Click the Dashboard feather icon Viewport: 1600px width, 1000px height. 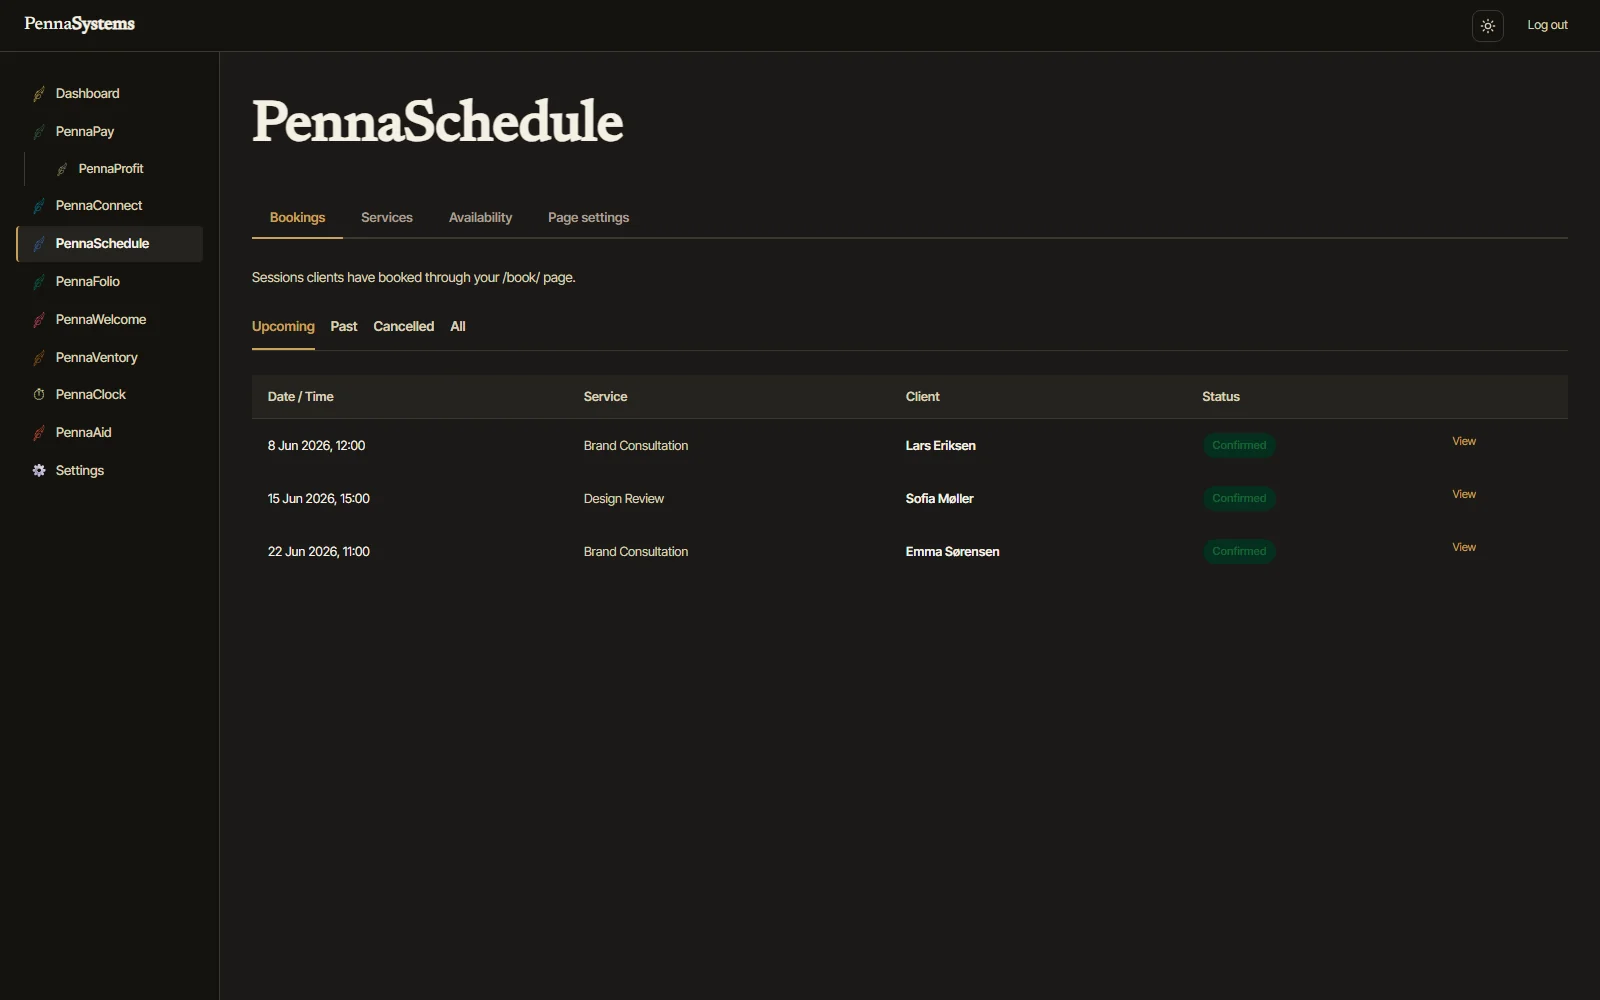pyautogui.click(x=39, y=94)
